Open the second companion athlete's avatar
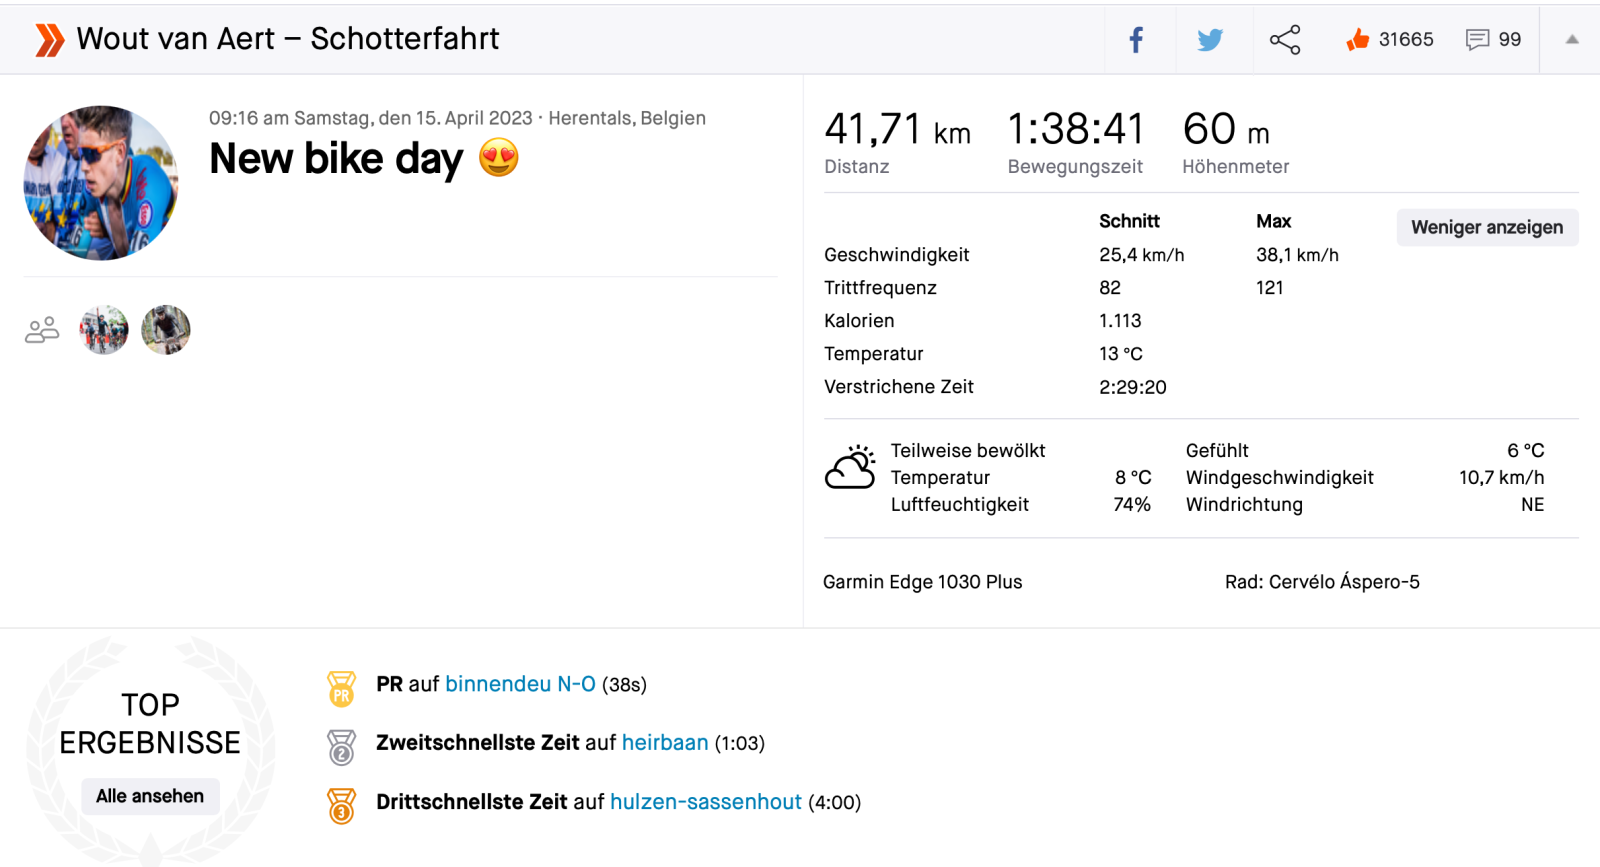This screenshot has width=1600, height=867. tap(166, 330)
